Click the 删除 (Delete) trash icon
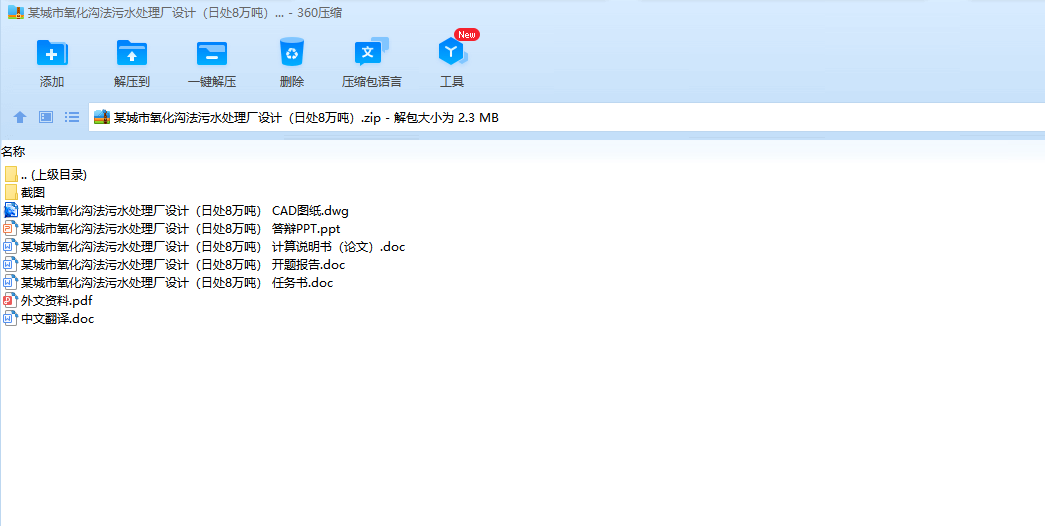This screenshot has width=1045, height=526. pos(292,52)
